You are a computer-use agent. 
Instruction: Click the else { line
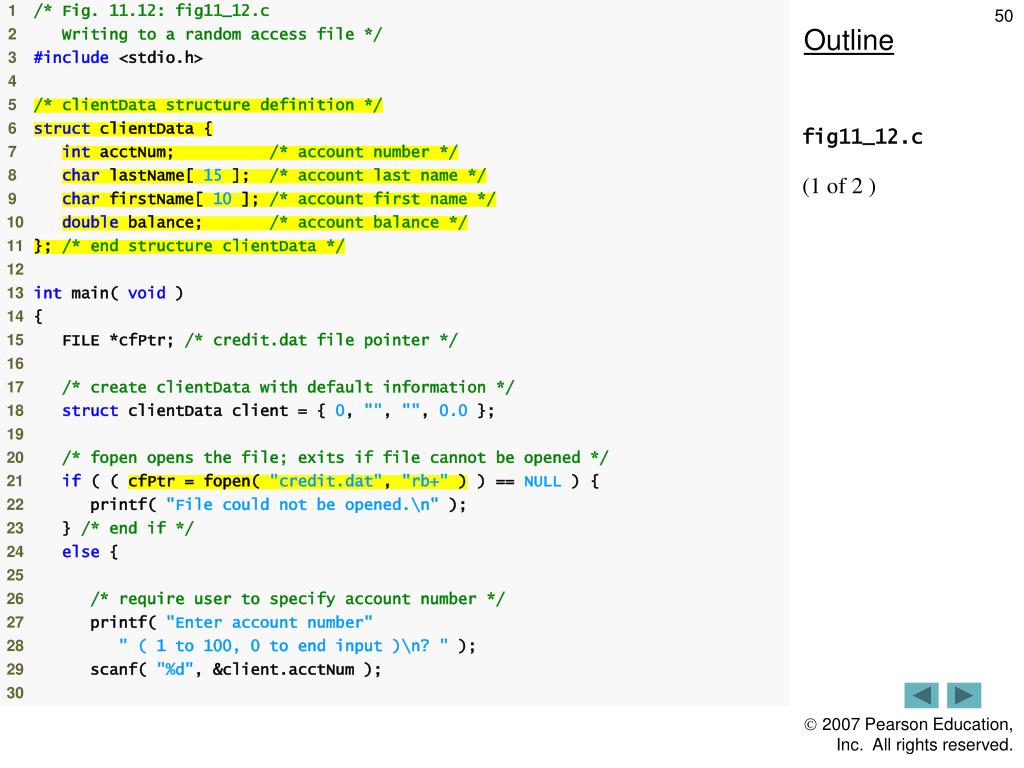click(x=90, y=551)
